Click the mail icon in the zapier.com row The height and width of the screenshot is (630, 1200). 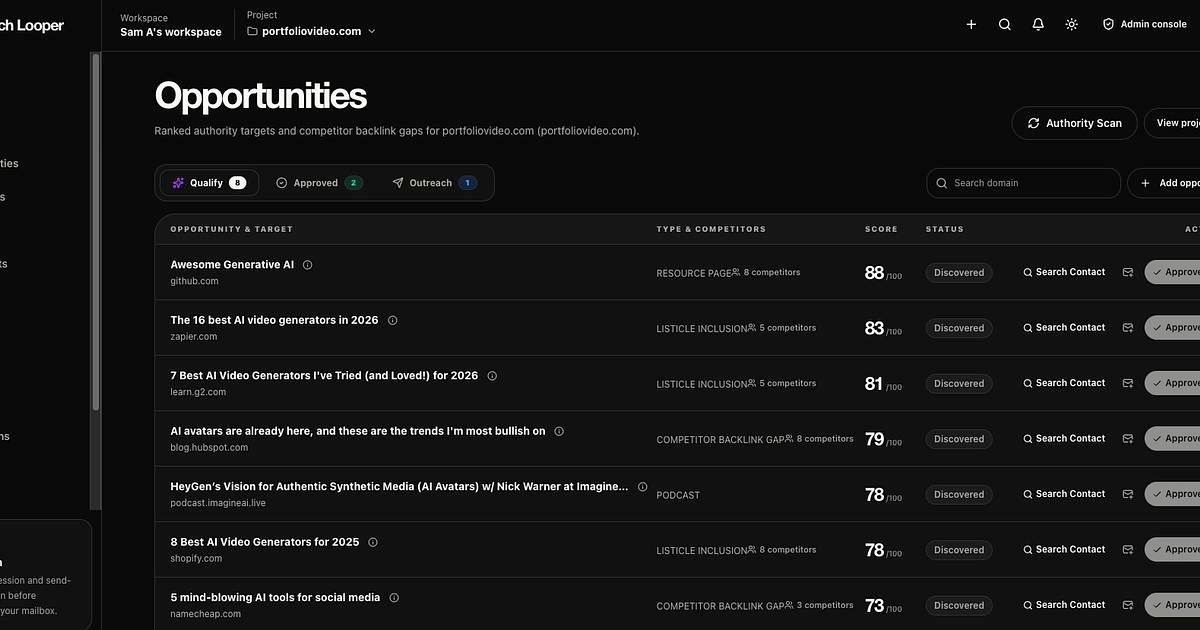click(x=1128, y=328)
